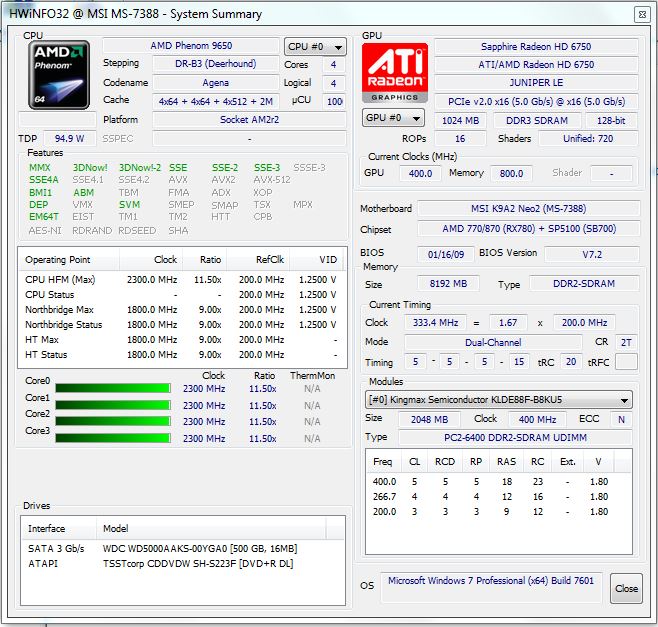
Task: Select the HT Max row
Action: tap(182, 340)
